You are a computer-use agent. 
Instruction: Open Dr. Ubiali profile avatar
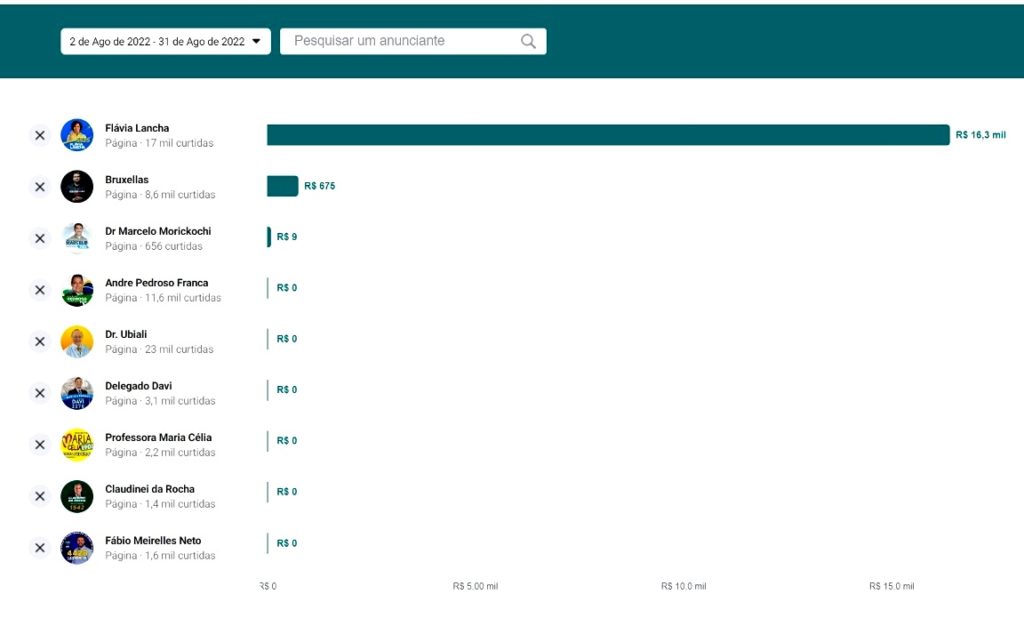point(77,341)
